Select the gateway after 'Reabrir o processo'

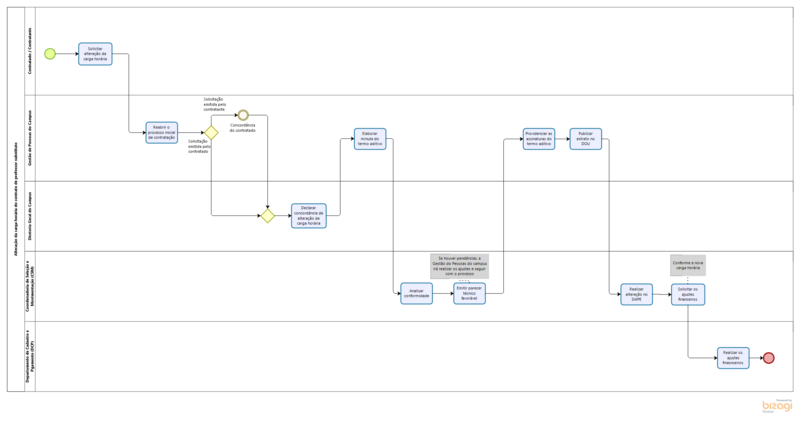pos(211,132)
